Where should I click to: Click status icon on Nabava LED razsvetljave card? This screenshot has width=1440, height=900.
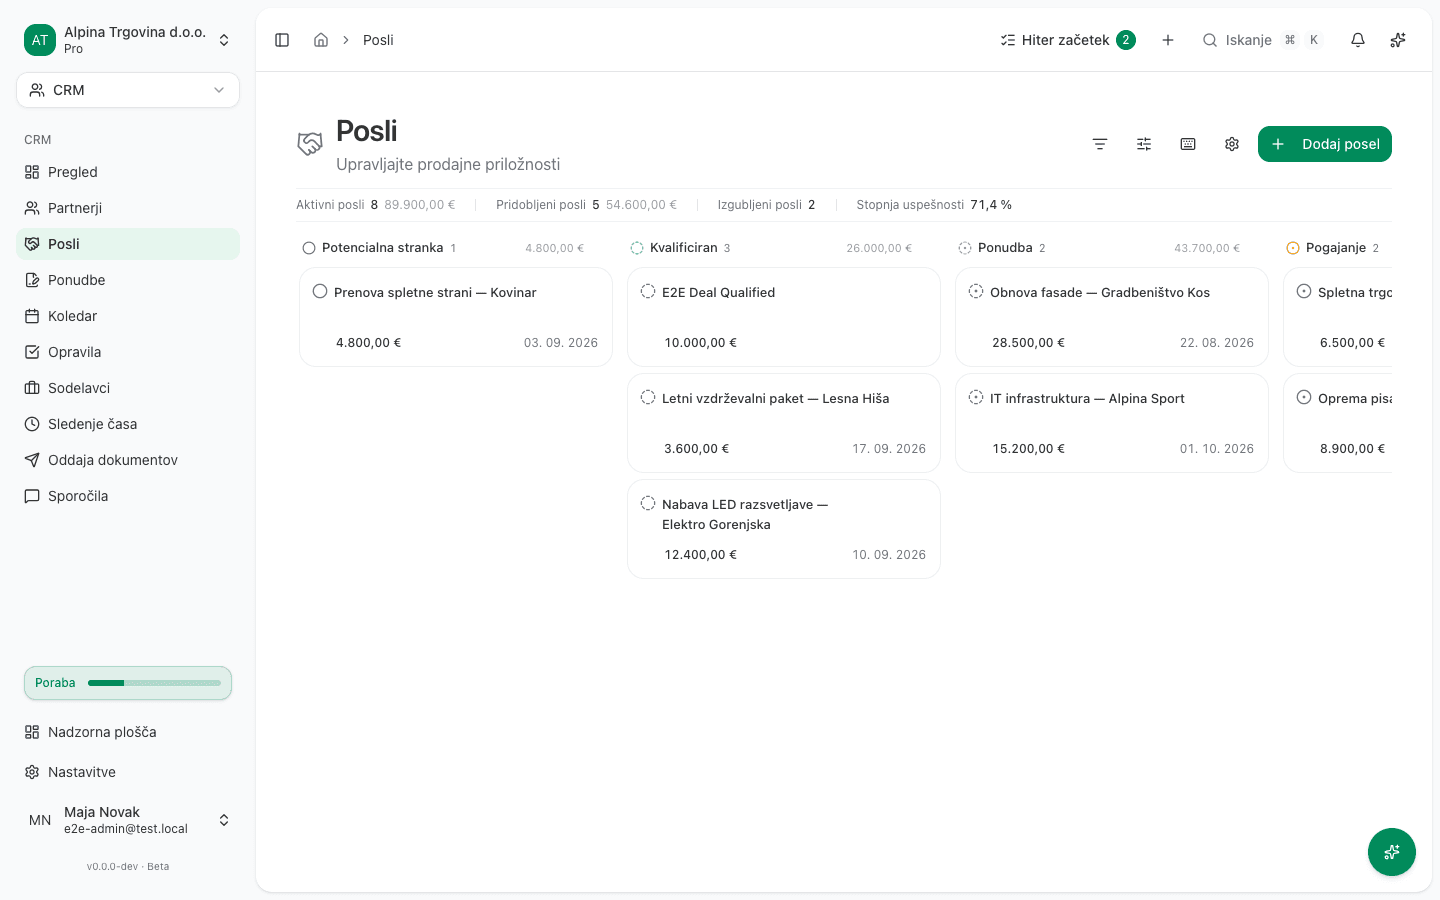pos(648,504)
